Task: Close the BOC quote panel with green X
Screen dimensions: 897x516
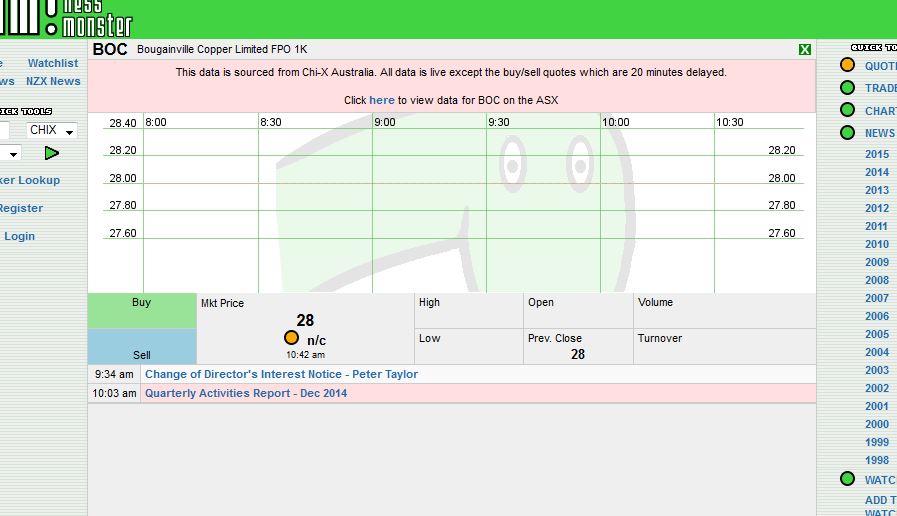Action: (804, 50)
